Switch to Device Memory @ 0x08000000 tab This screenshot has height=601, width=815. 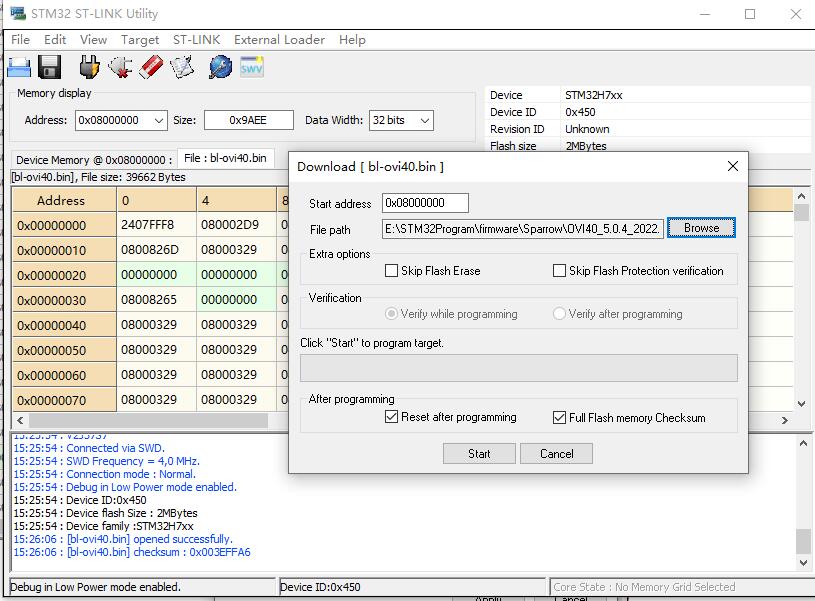pos(94,160)
